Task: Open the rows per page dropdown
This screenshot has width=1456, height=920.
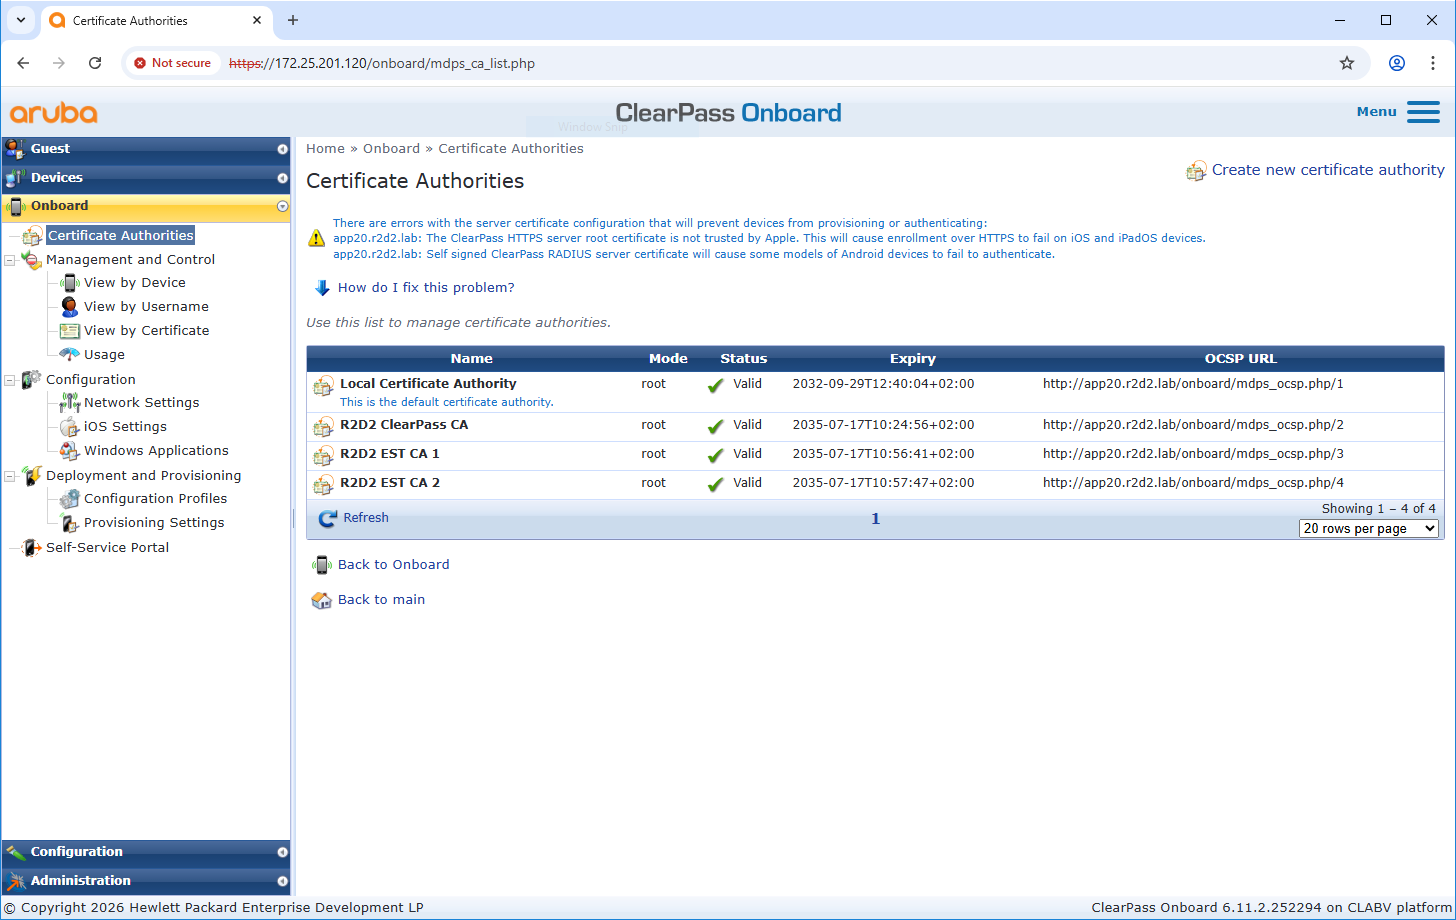Action: (x=1368, y=528)
